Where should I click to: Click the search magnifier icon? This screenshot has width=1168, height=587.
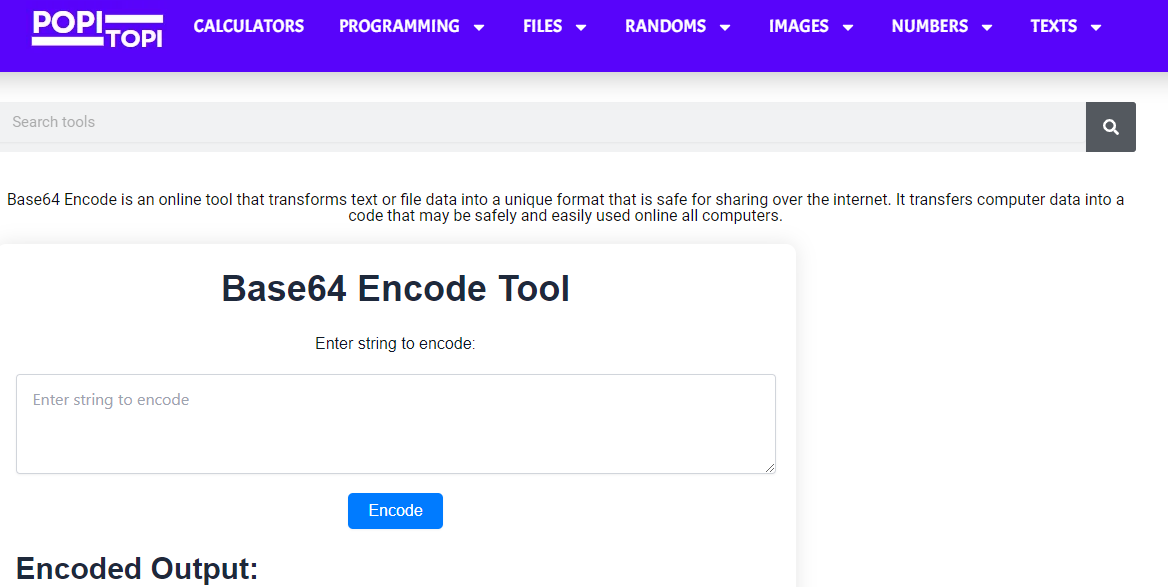(1110, 126)
